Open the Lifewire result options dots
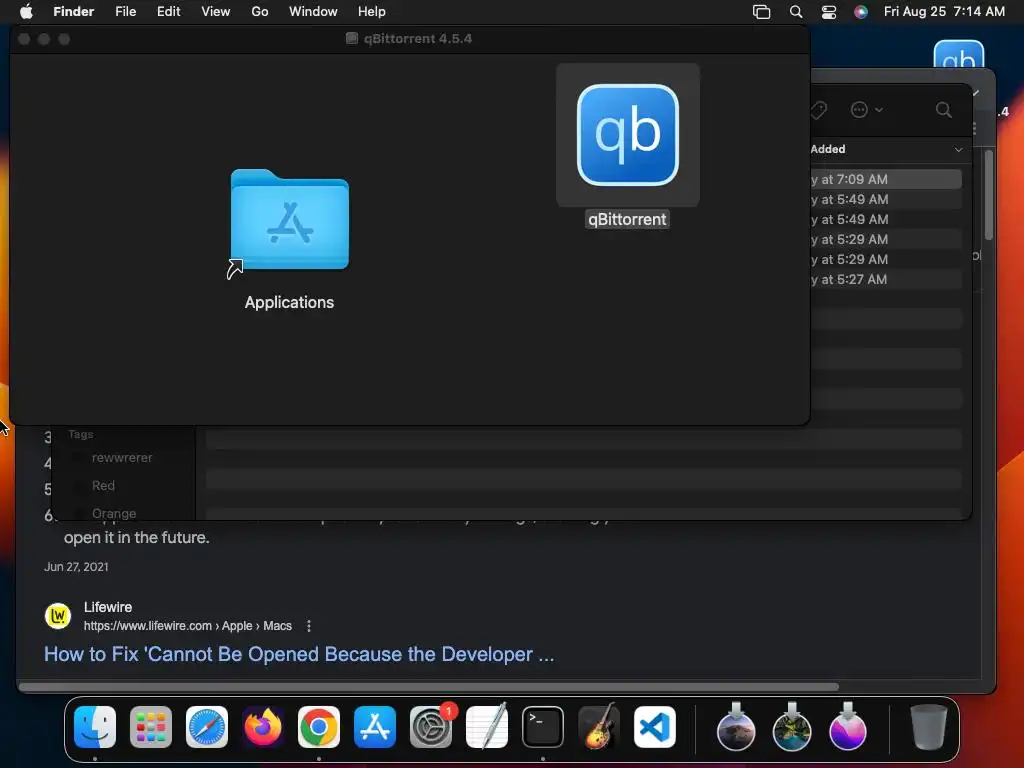Screen dimensions: 1024x768 pos(309,626)
